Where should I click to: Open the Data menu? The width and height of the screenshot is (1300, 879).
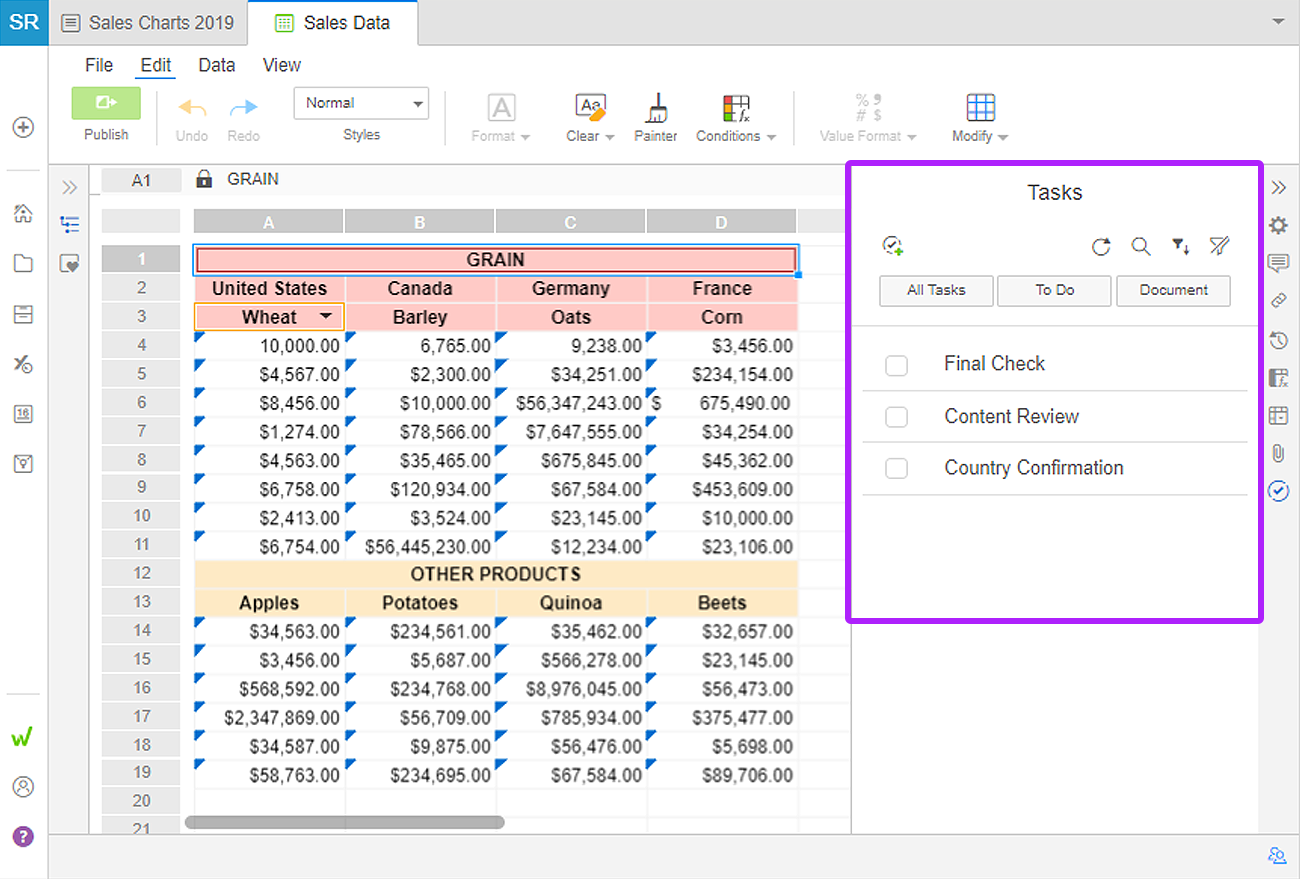217,65
